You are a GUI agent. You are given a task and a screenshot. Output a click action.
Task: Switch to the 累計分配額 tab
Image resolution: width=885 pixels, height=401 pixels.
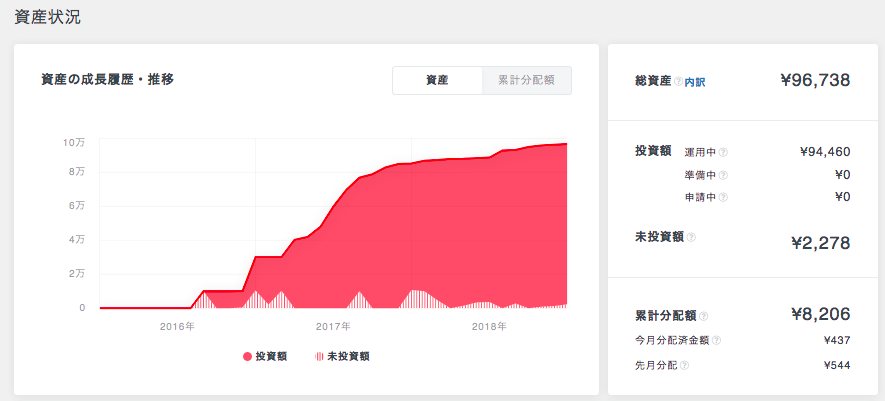pos(527,81)
